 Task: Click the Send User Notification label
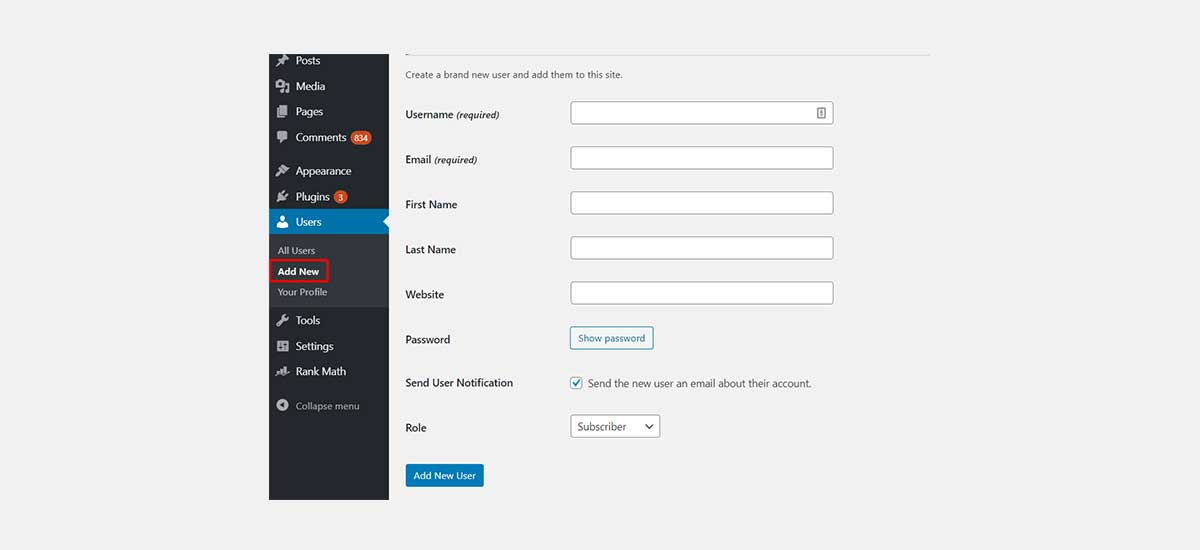pyautogui.click(x=459, y=383)
